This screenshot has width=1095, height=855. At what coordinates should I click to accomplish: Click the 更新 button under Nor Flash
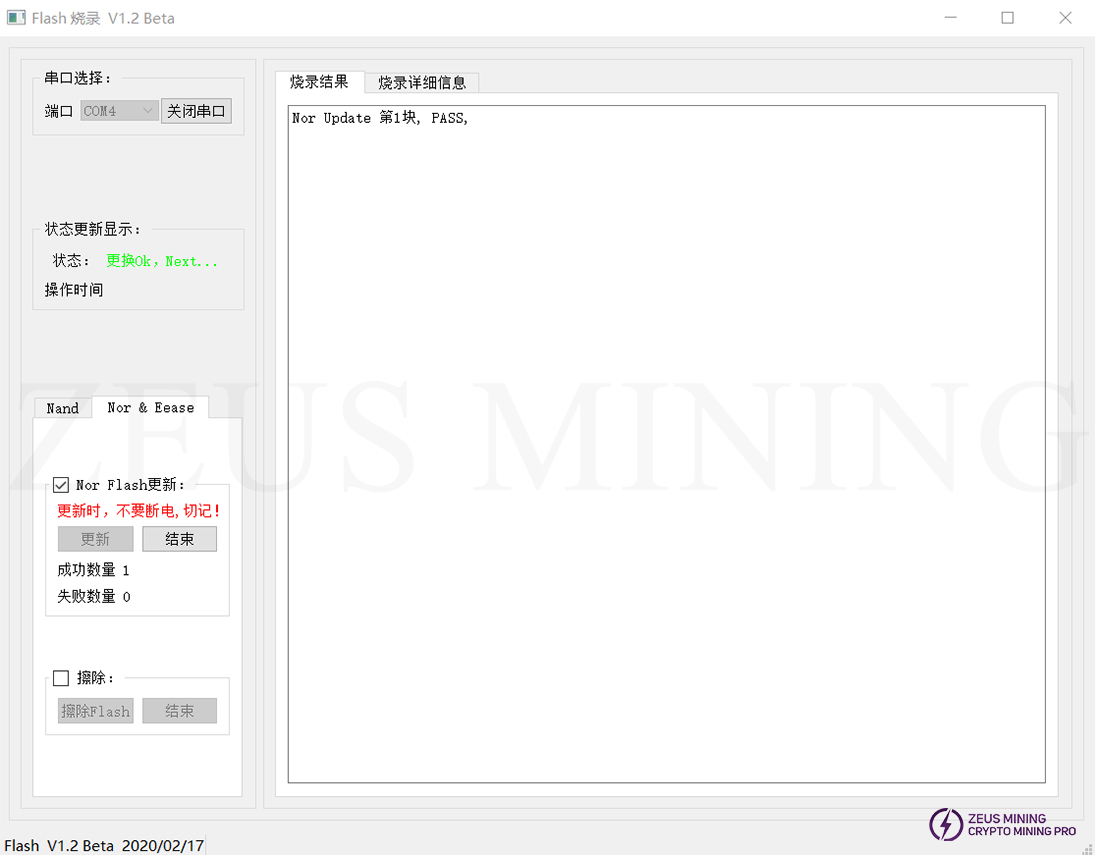tap(95, 539)
